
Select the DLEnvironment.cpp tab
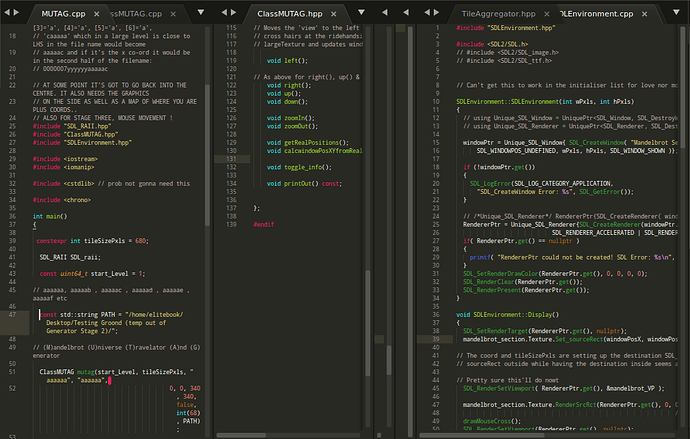[x=597, y=14]
